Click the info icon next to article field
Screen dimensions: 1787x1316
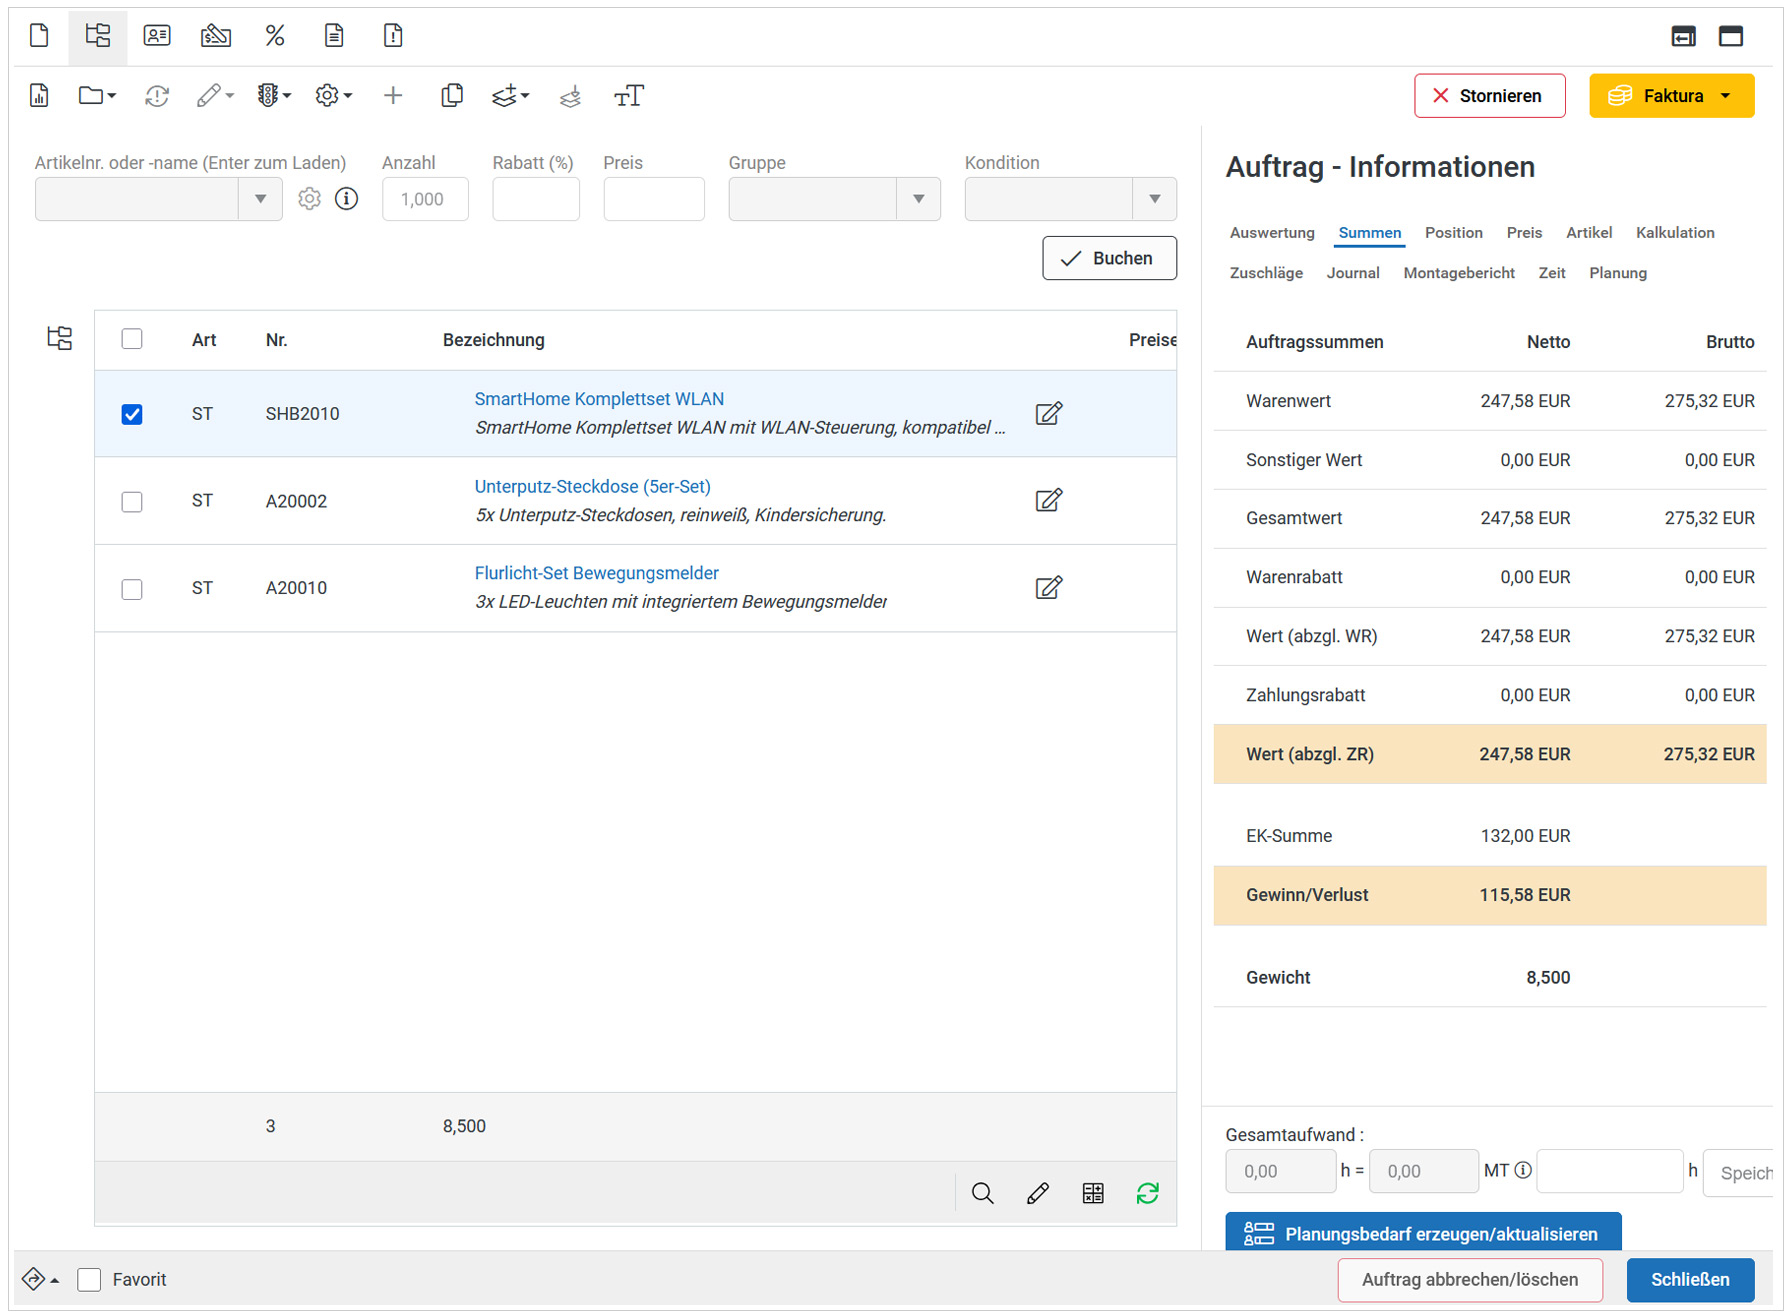[347, 199]
